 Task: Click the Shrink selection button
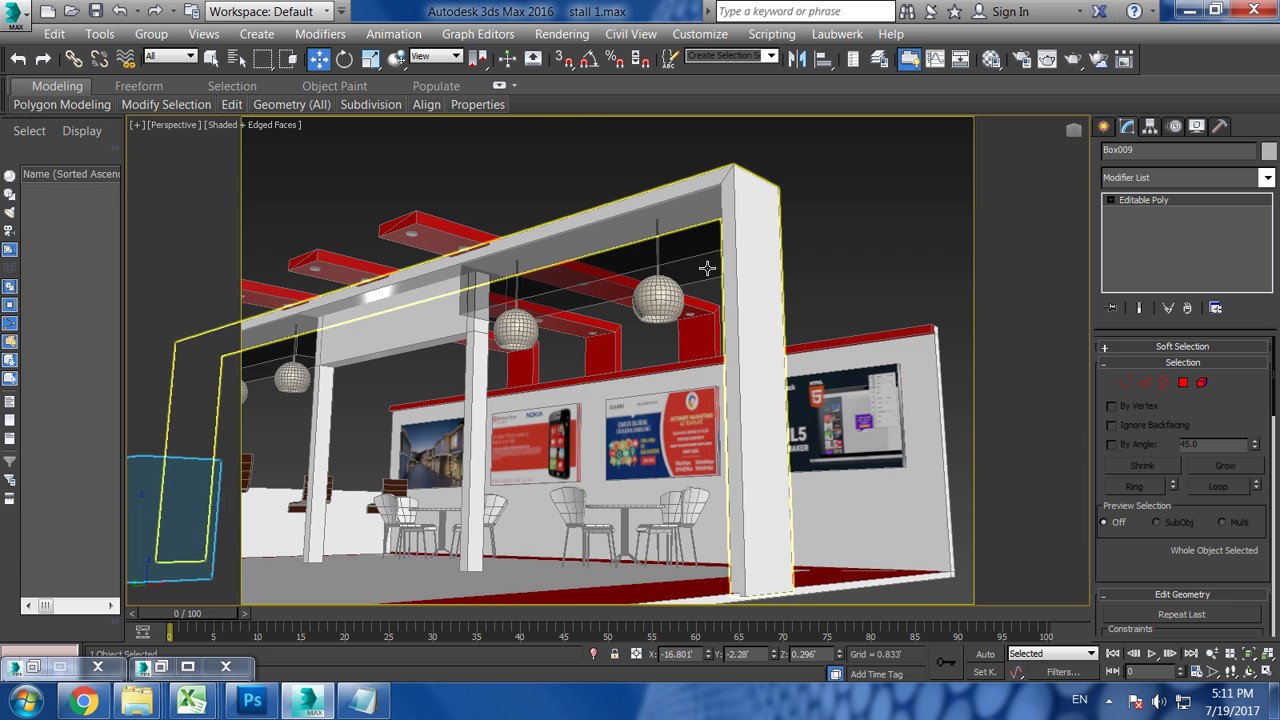click(x=1142, y=466)
